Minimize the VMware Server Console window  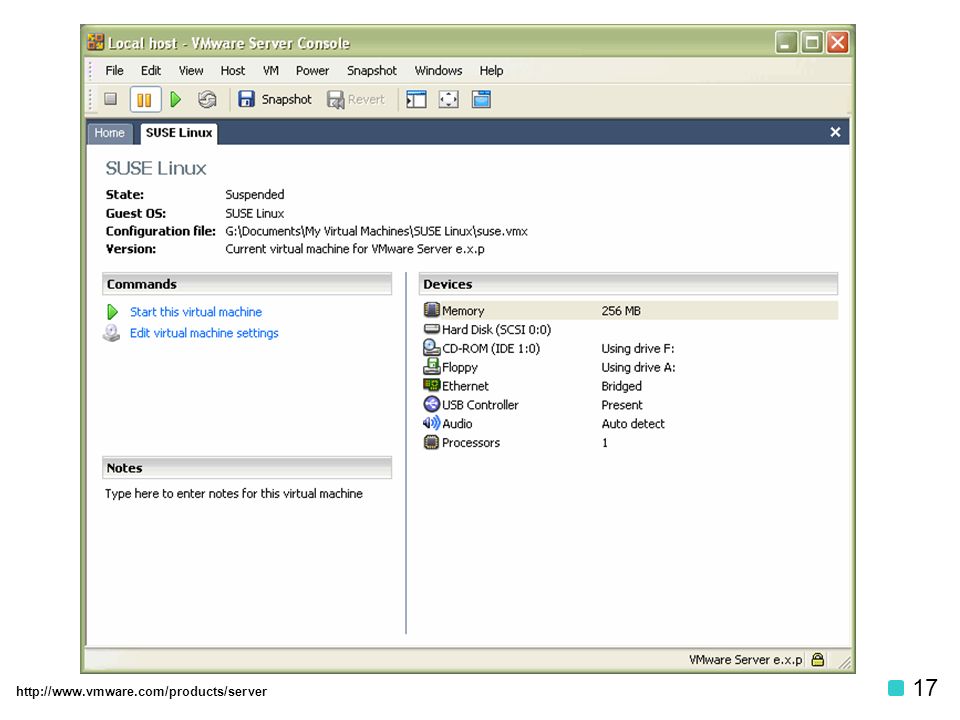tap(787, 42)
